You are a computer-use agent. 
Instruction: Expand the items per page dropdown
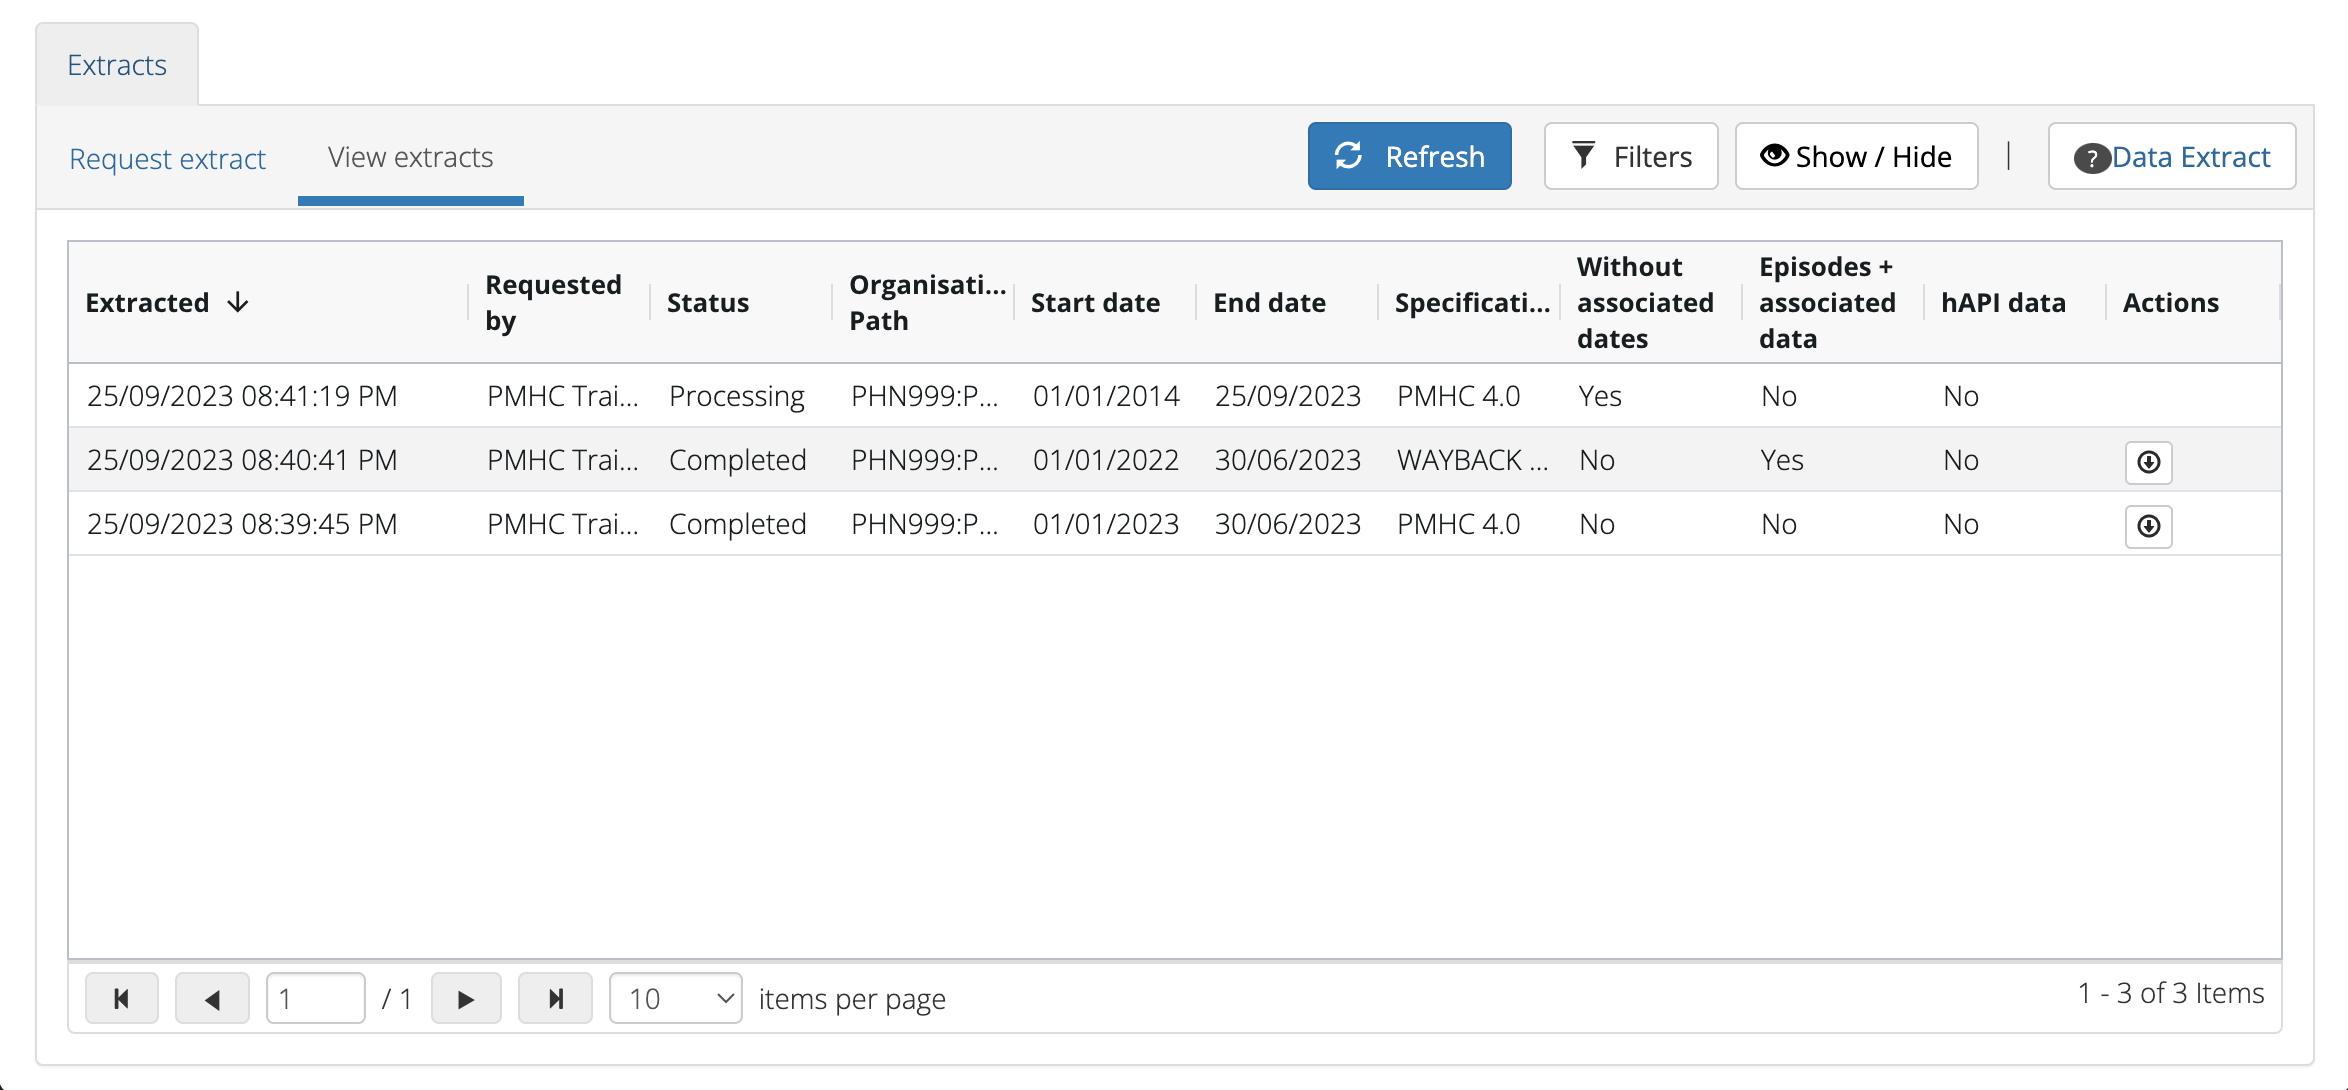(676, 998)
